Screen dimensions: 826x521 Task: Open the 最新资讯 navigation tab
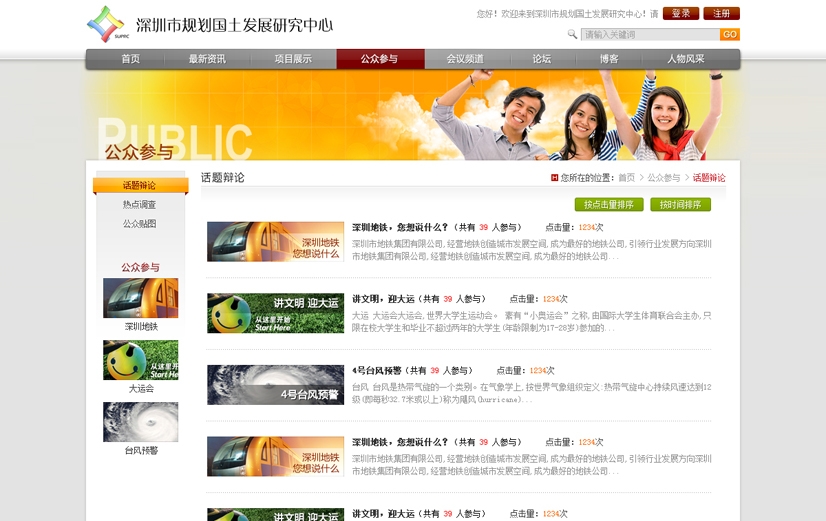tap(207, 59)
